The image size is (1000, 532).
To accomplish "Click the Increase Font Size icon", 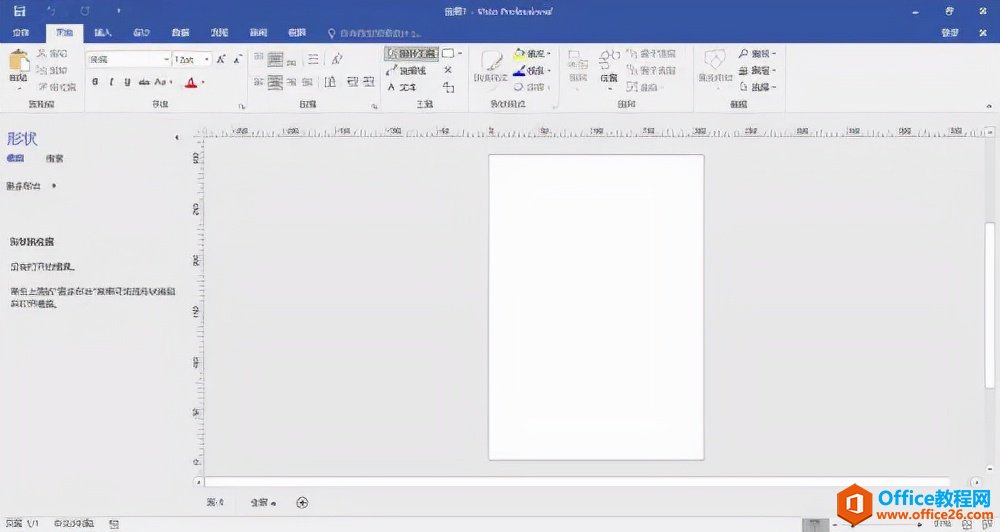I will click(221, 59).
